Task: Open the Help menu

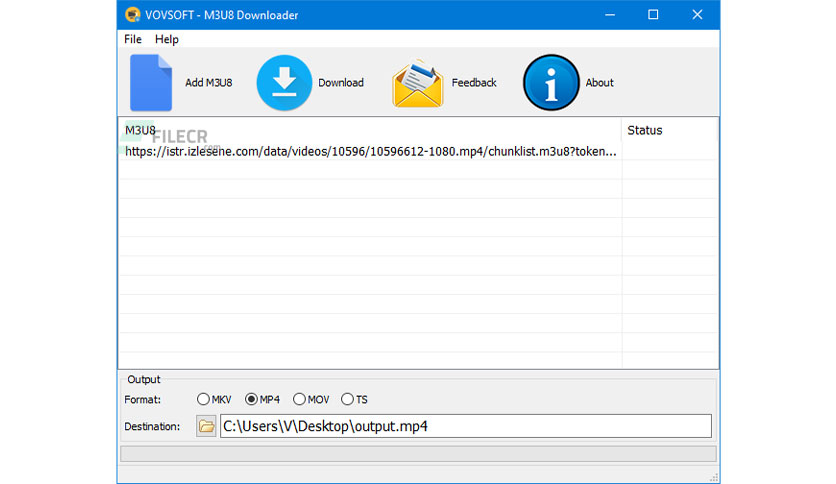Action: click(166, 39)
